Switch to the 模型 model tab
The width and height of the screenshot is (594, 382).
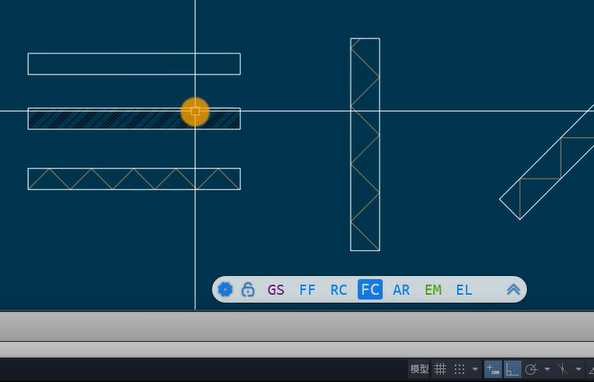[419, 369]
